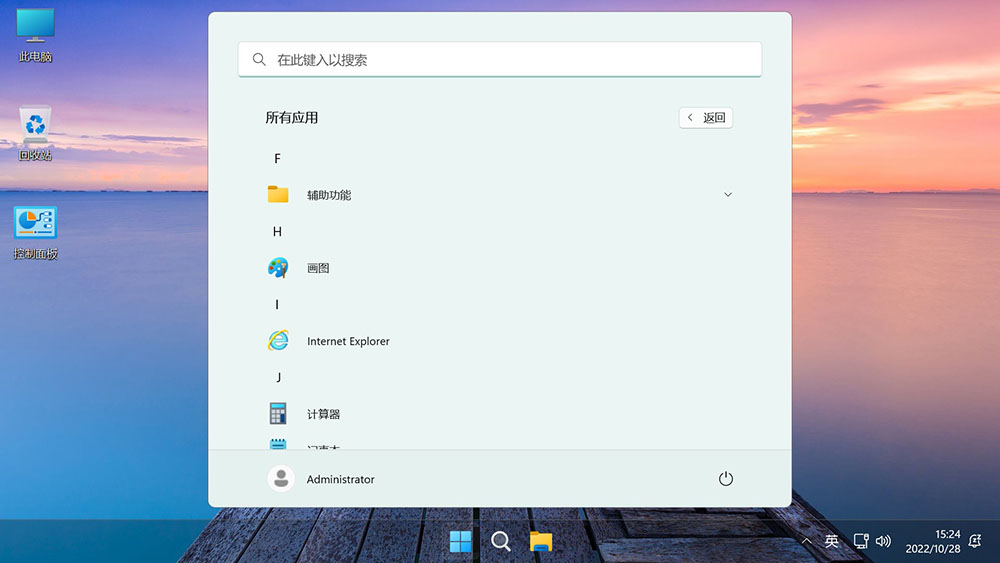The width and height of the screenshot is (1000, 563).
Task: Open the taskbar search magnifier icon
Action: pos(501,541)
